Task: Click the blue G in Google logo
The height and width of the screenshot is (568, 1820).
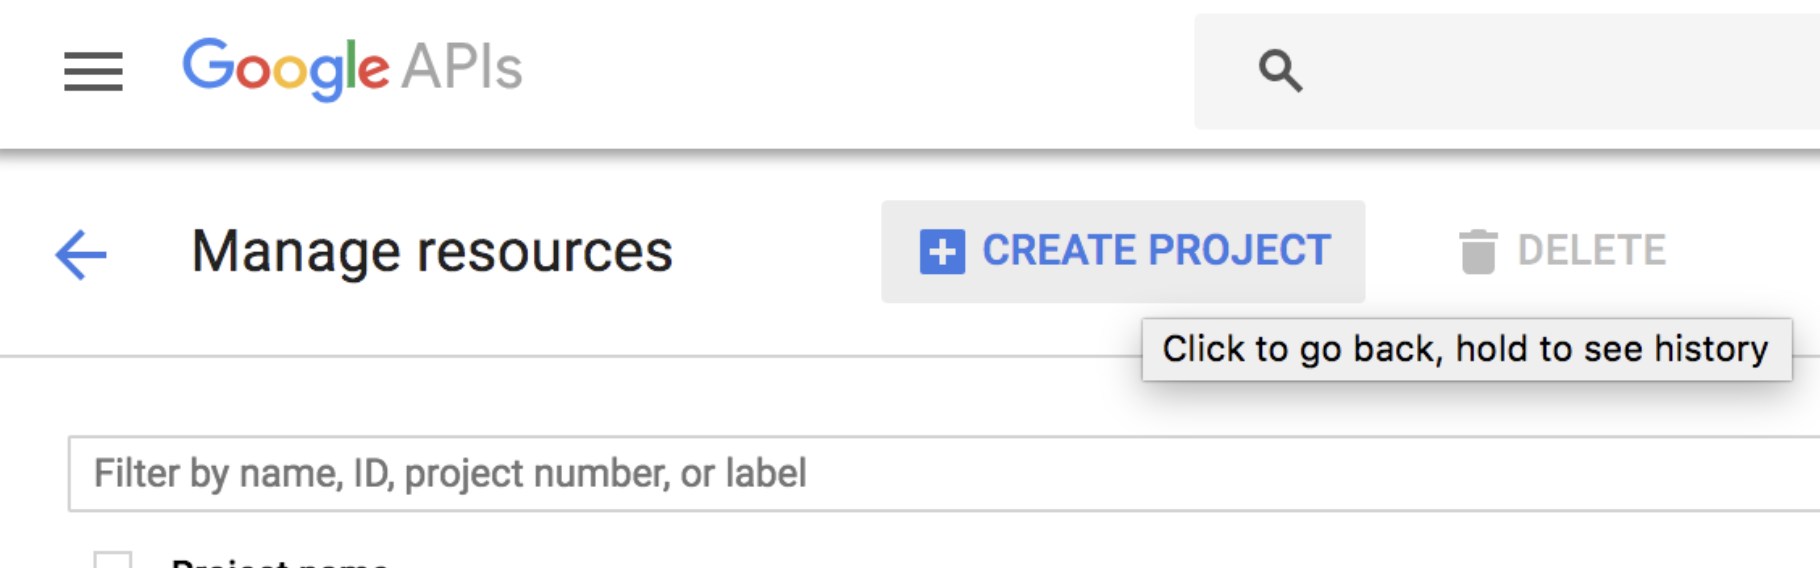Action: [x=206, y=65]
